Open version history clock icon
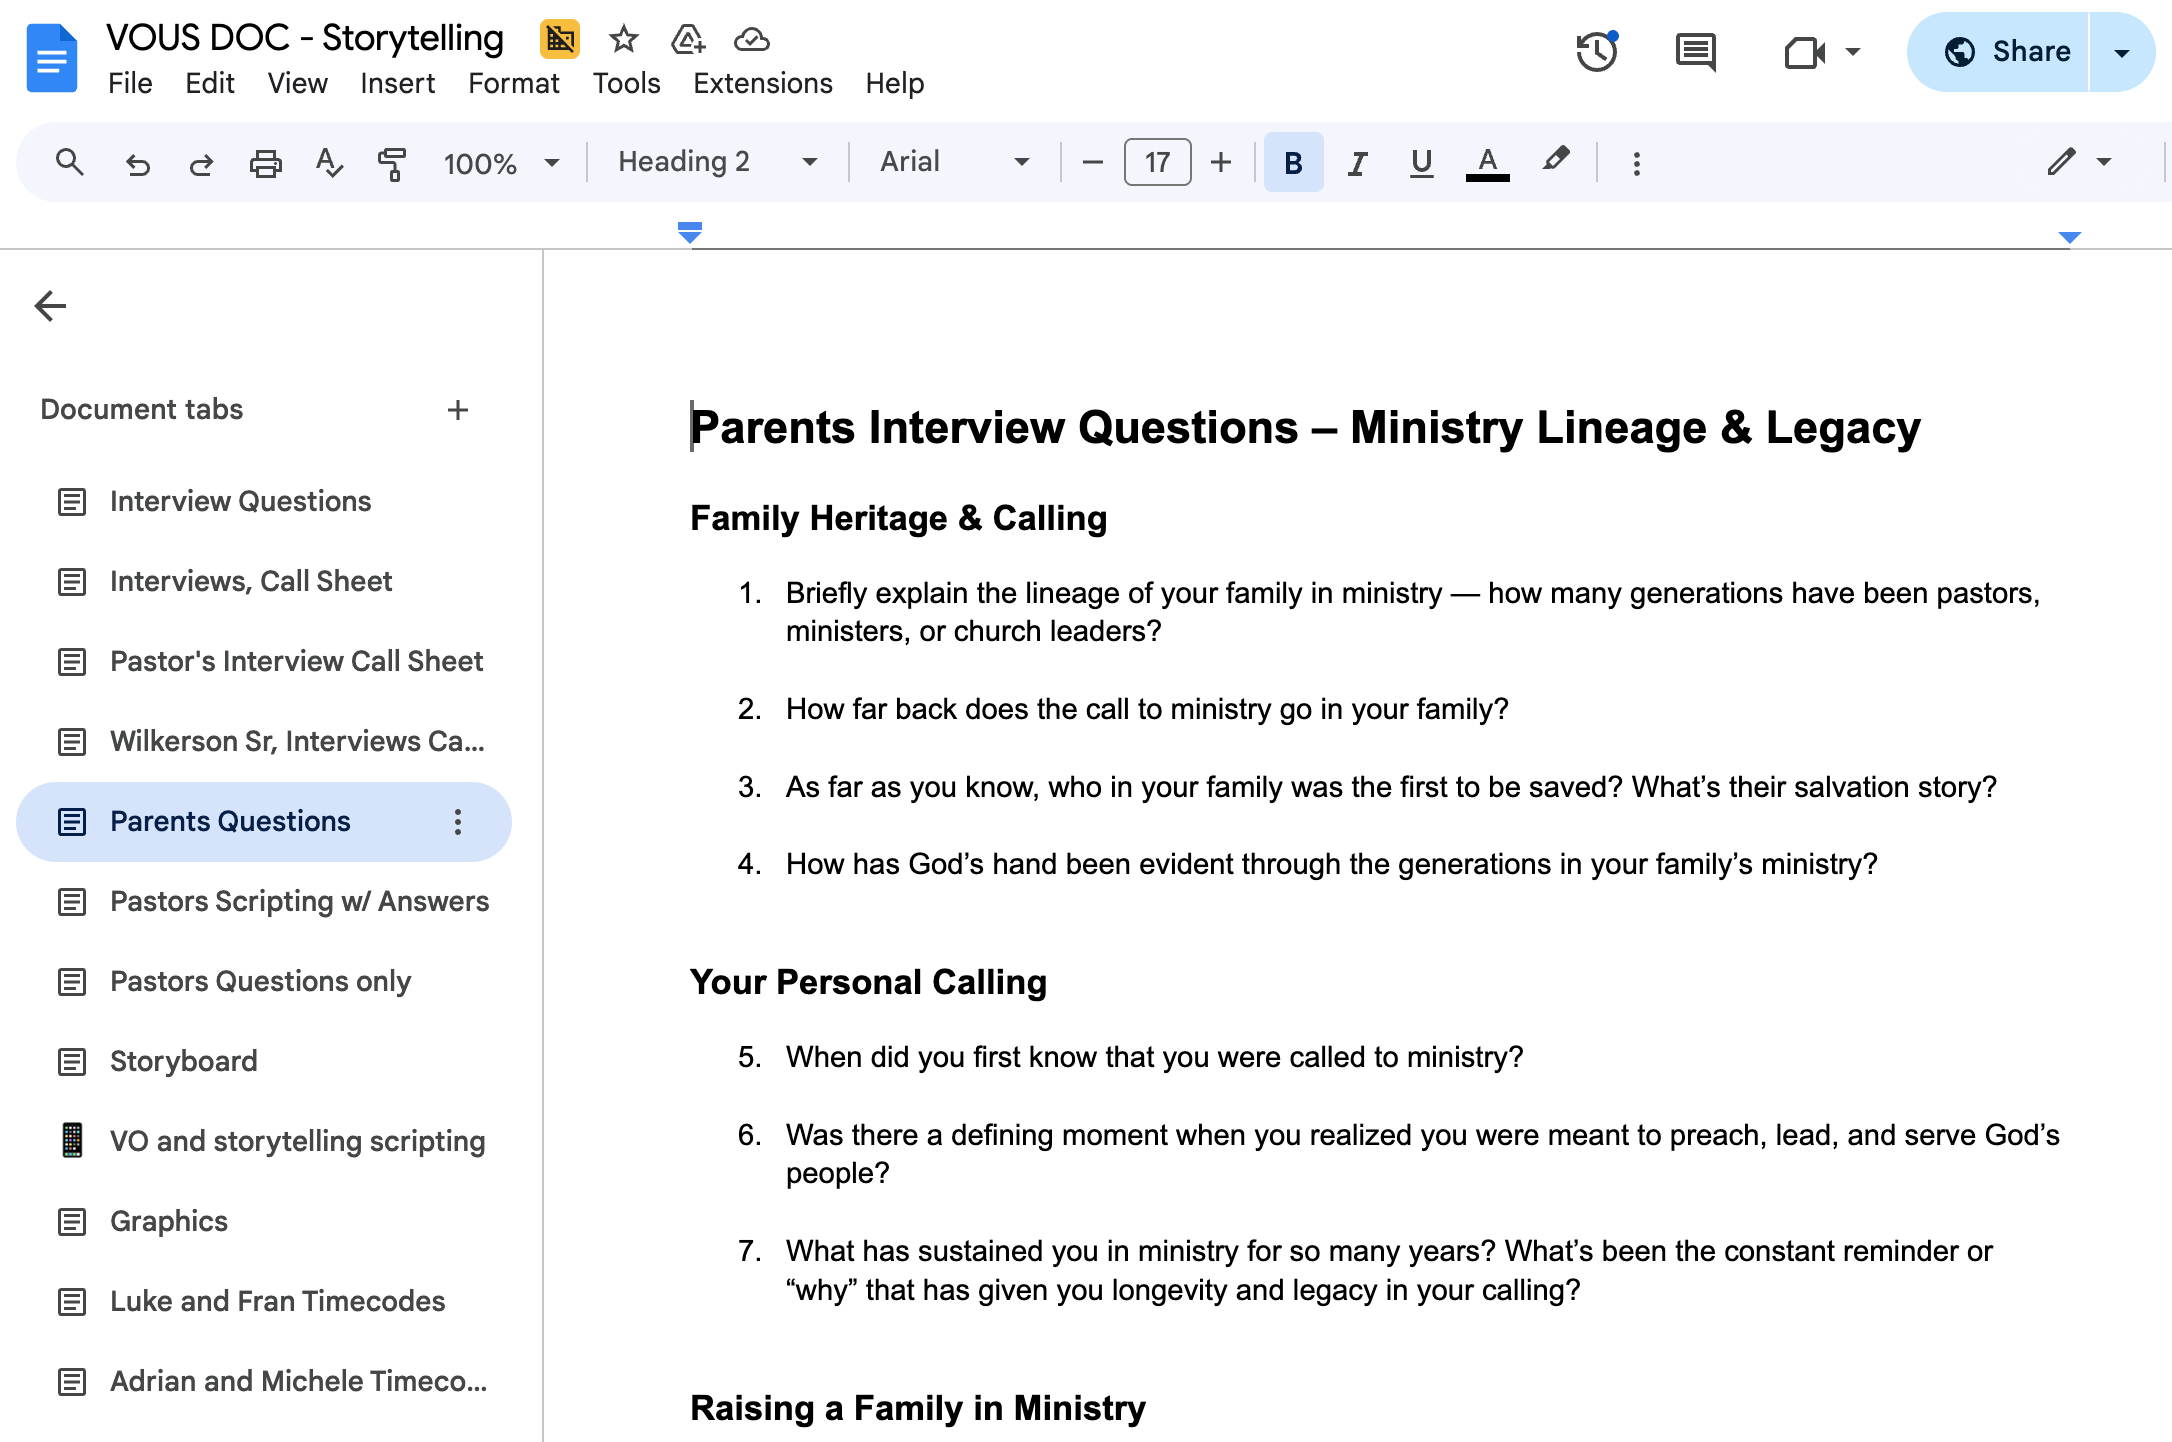The width and height of the screenshot is (2172, 1442). tap(1596, 52)
